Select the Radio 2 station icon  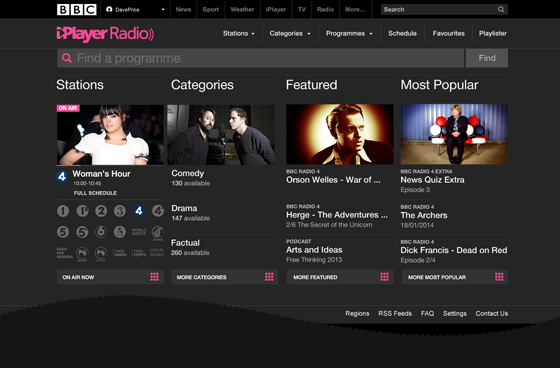click(x=101, y=211)
